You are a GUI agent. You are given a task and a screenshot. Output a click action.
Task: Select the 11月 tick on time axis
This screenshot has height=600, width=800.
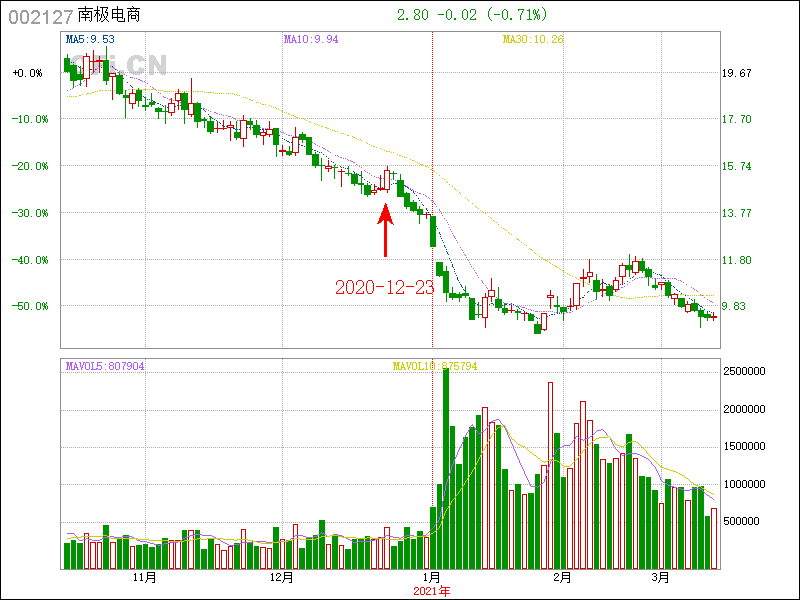pyautogui.click(x=144, y=578)
